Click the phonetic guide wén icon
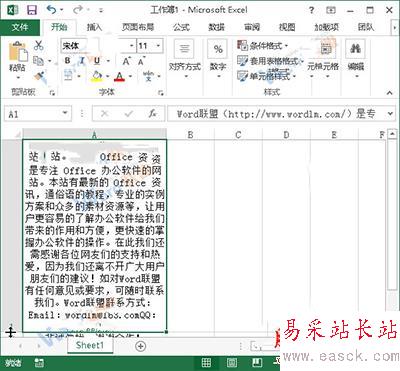 point(148,76)
